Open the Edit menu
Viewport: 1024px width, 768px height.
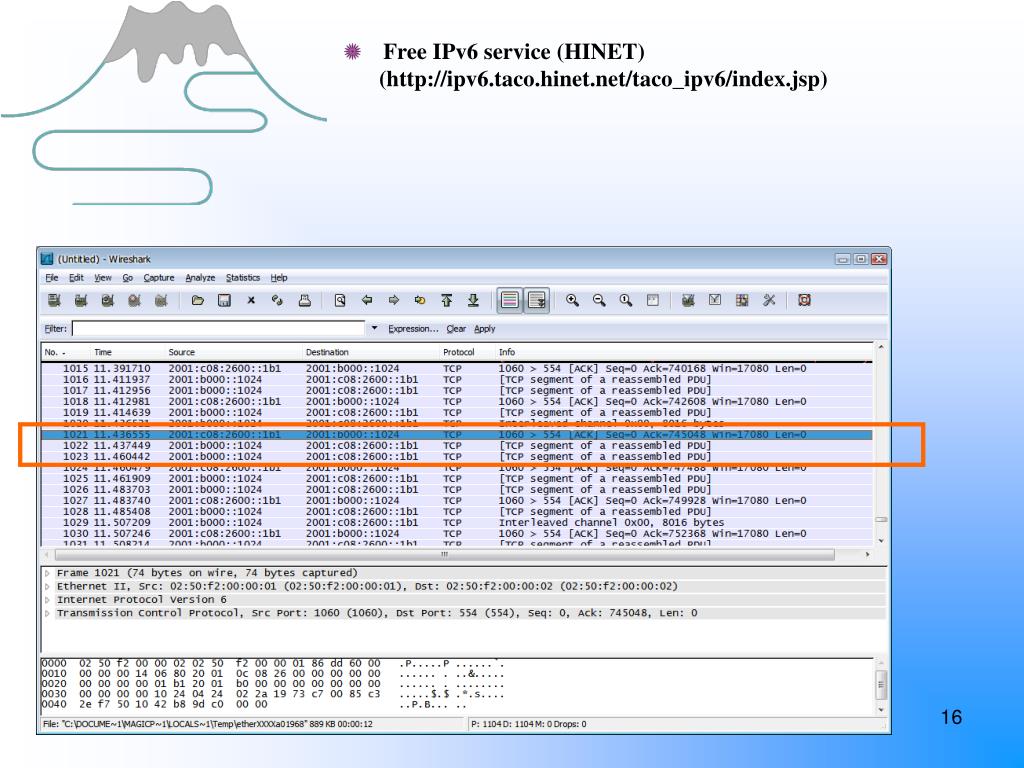[76, 278]
